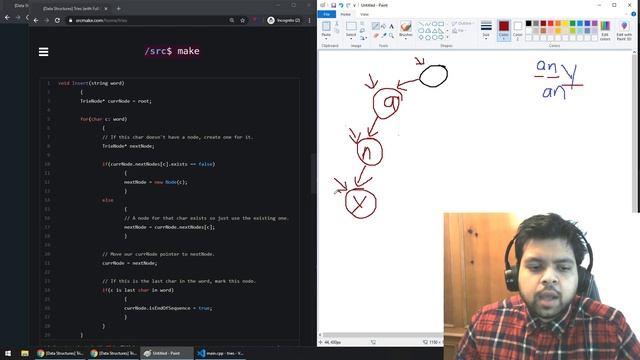Select the Eraser tool in Paint
The image size is (640, 360).
[376, 36]
